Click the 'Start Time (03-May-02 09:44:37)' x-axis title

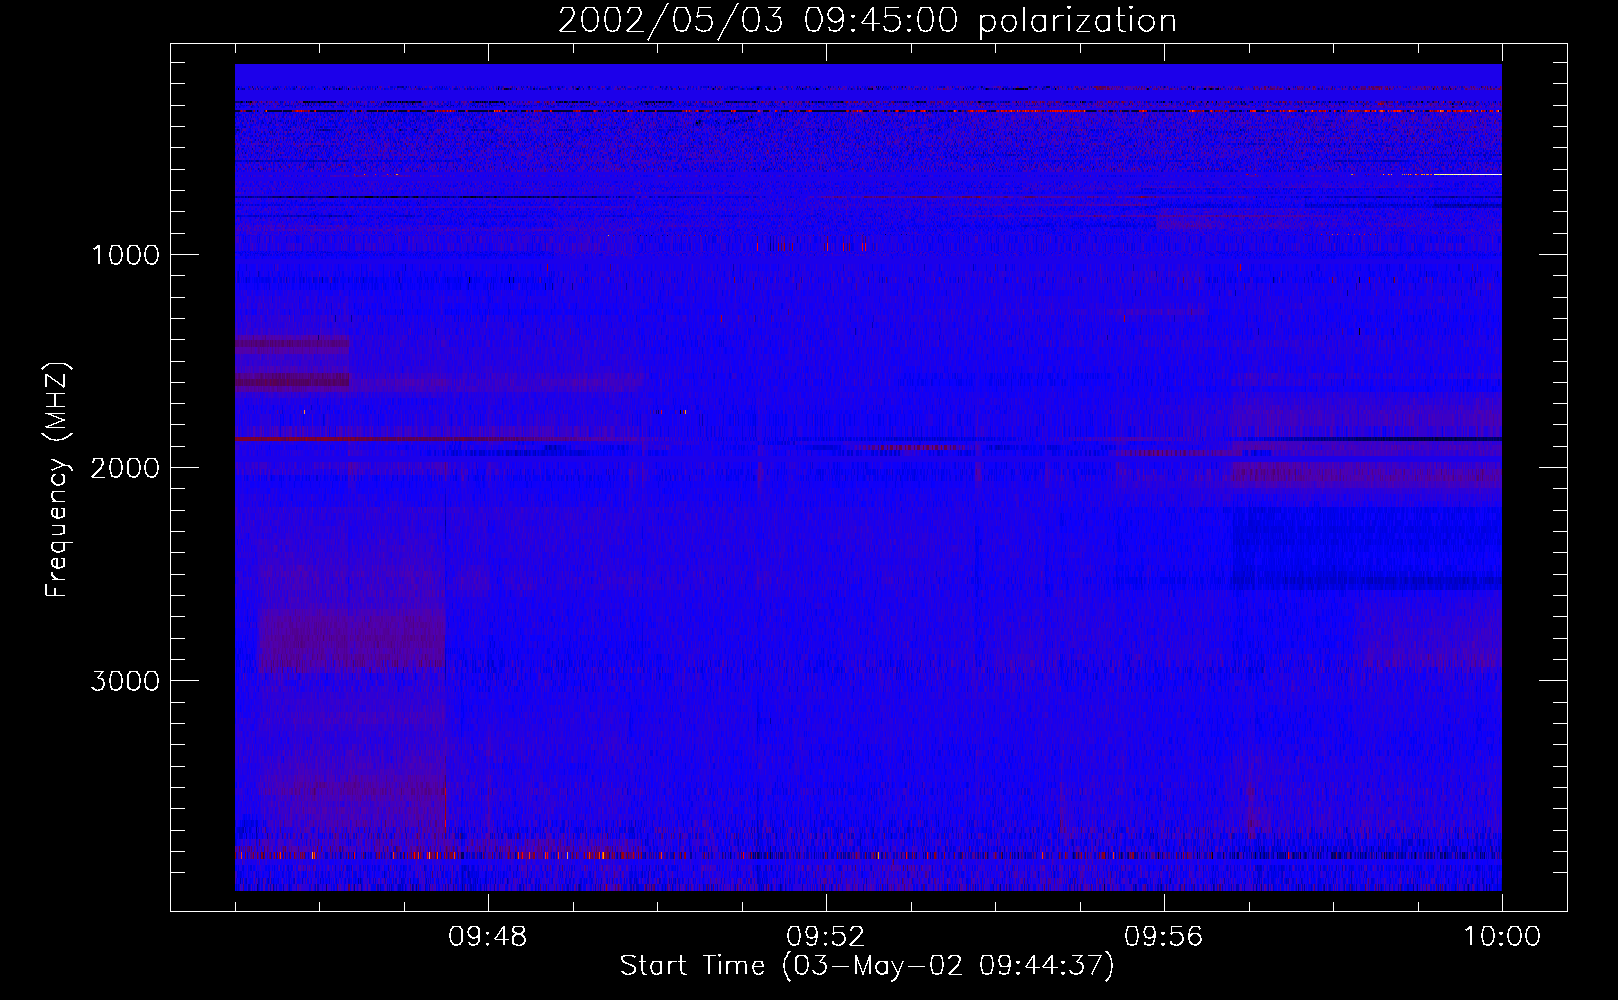pos(867,966)
